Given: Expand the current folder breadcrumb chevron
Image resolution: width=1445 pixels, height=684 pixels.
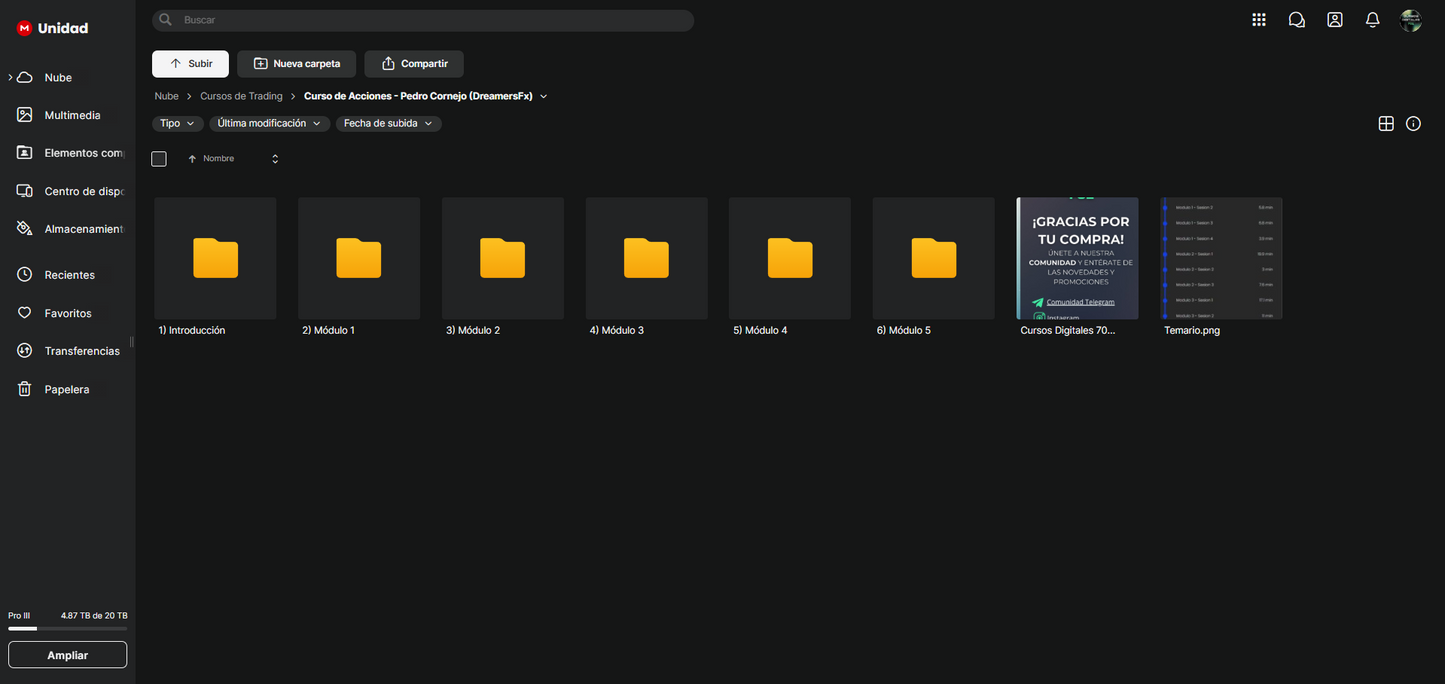Looking at the screenshot, I should (x=544, y=97).
